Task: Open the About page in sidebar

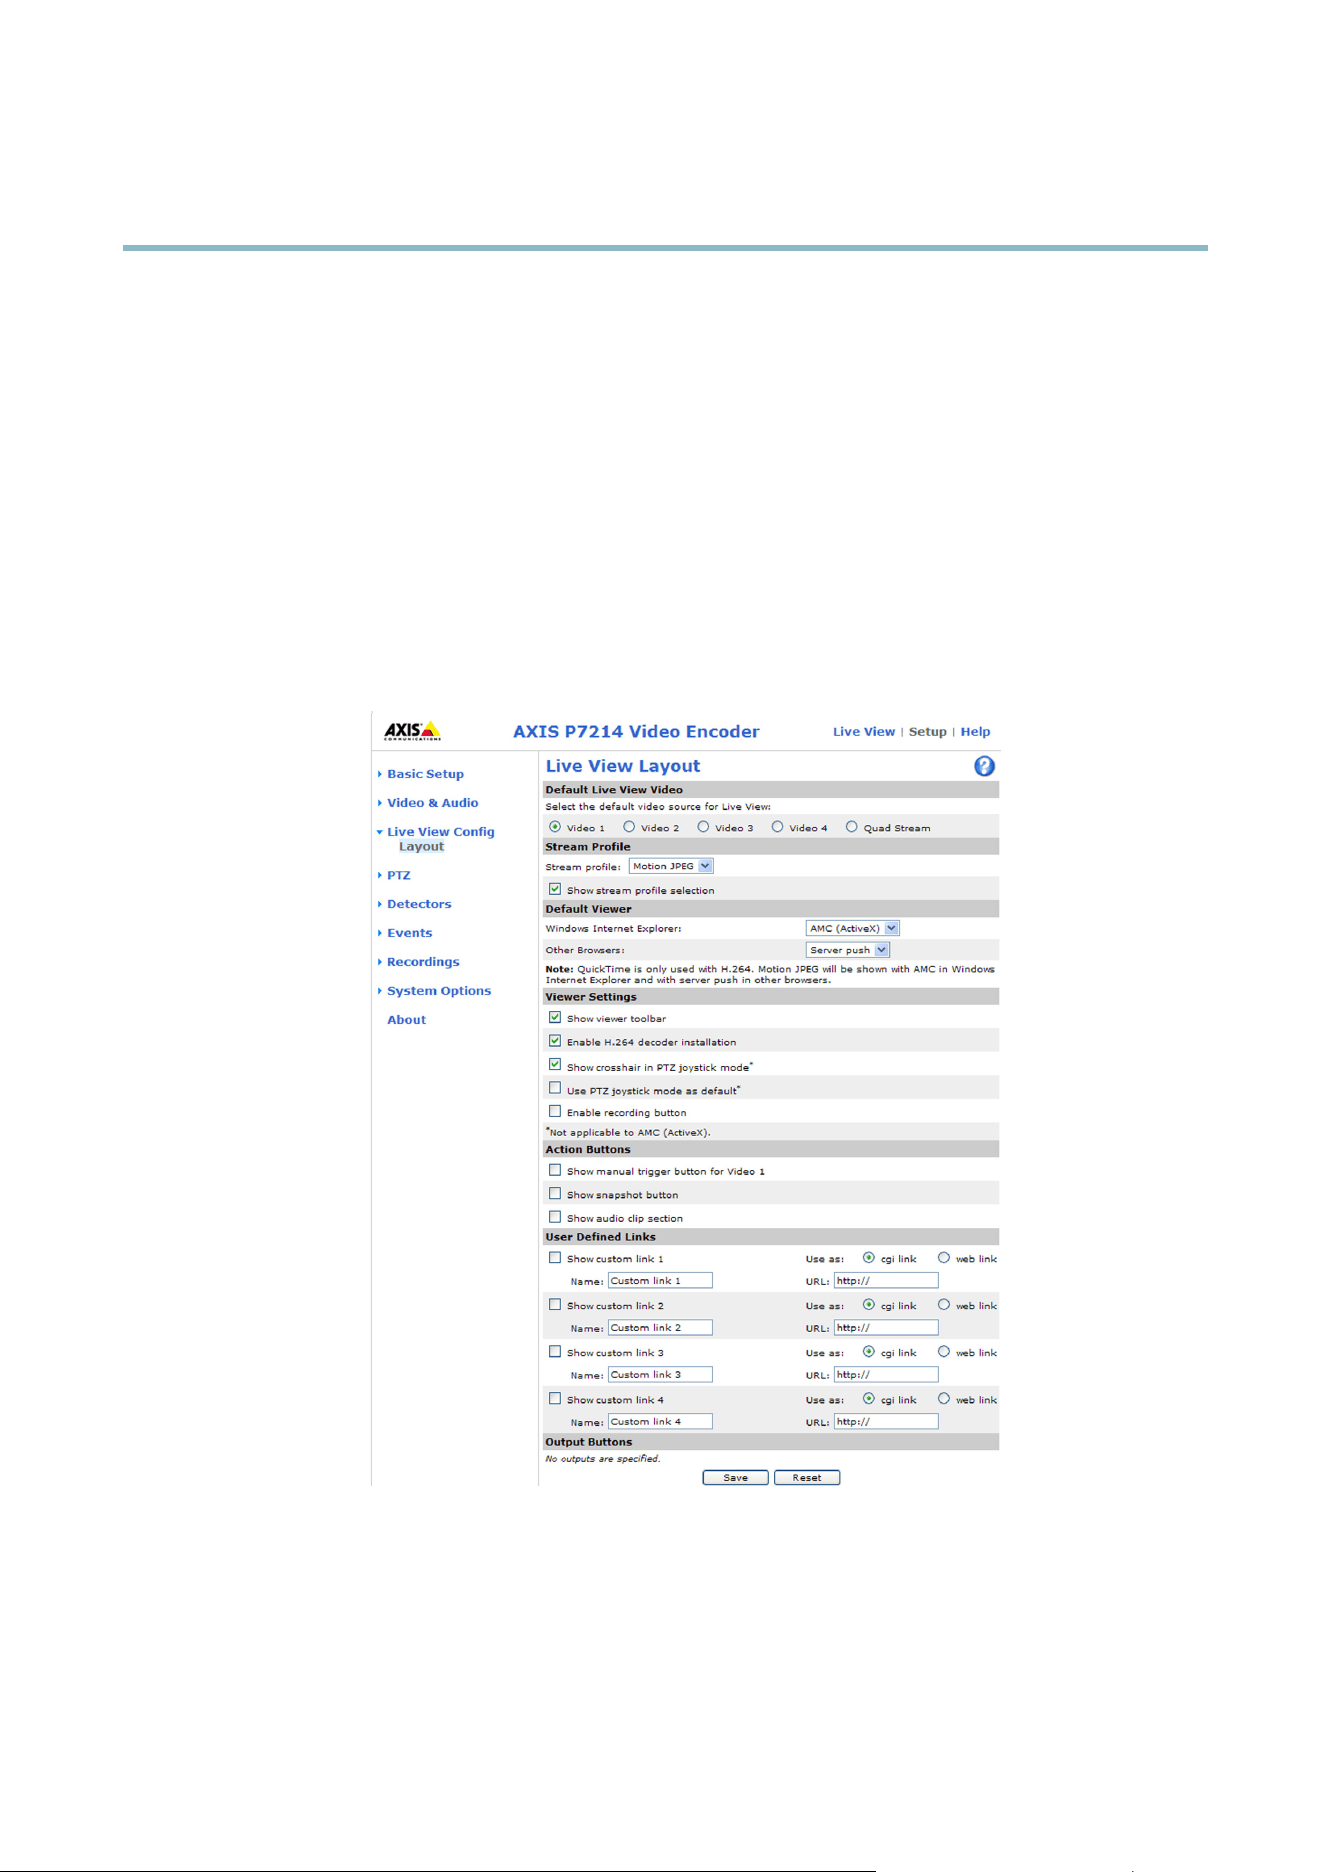Action: tap(407, 1020)
